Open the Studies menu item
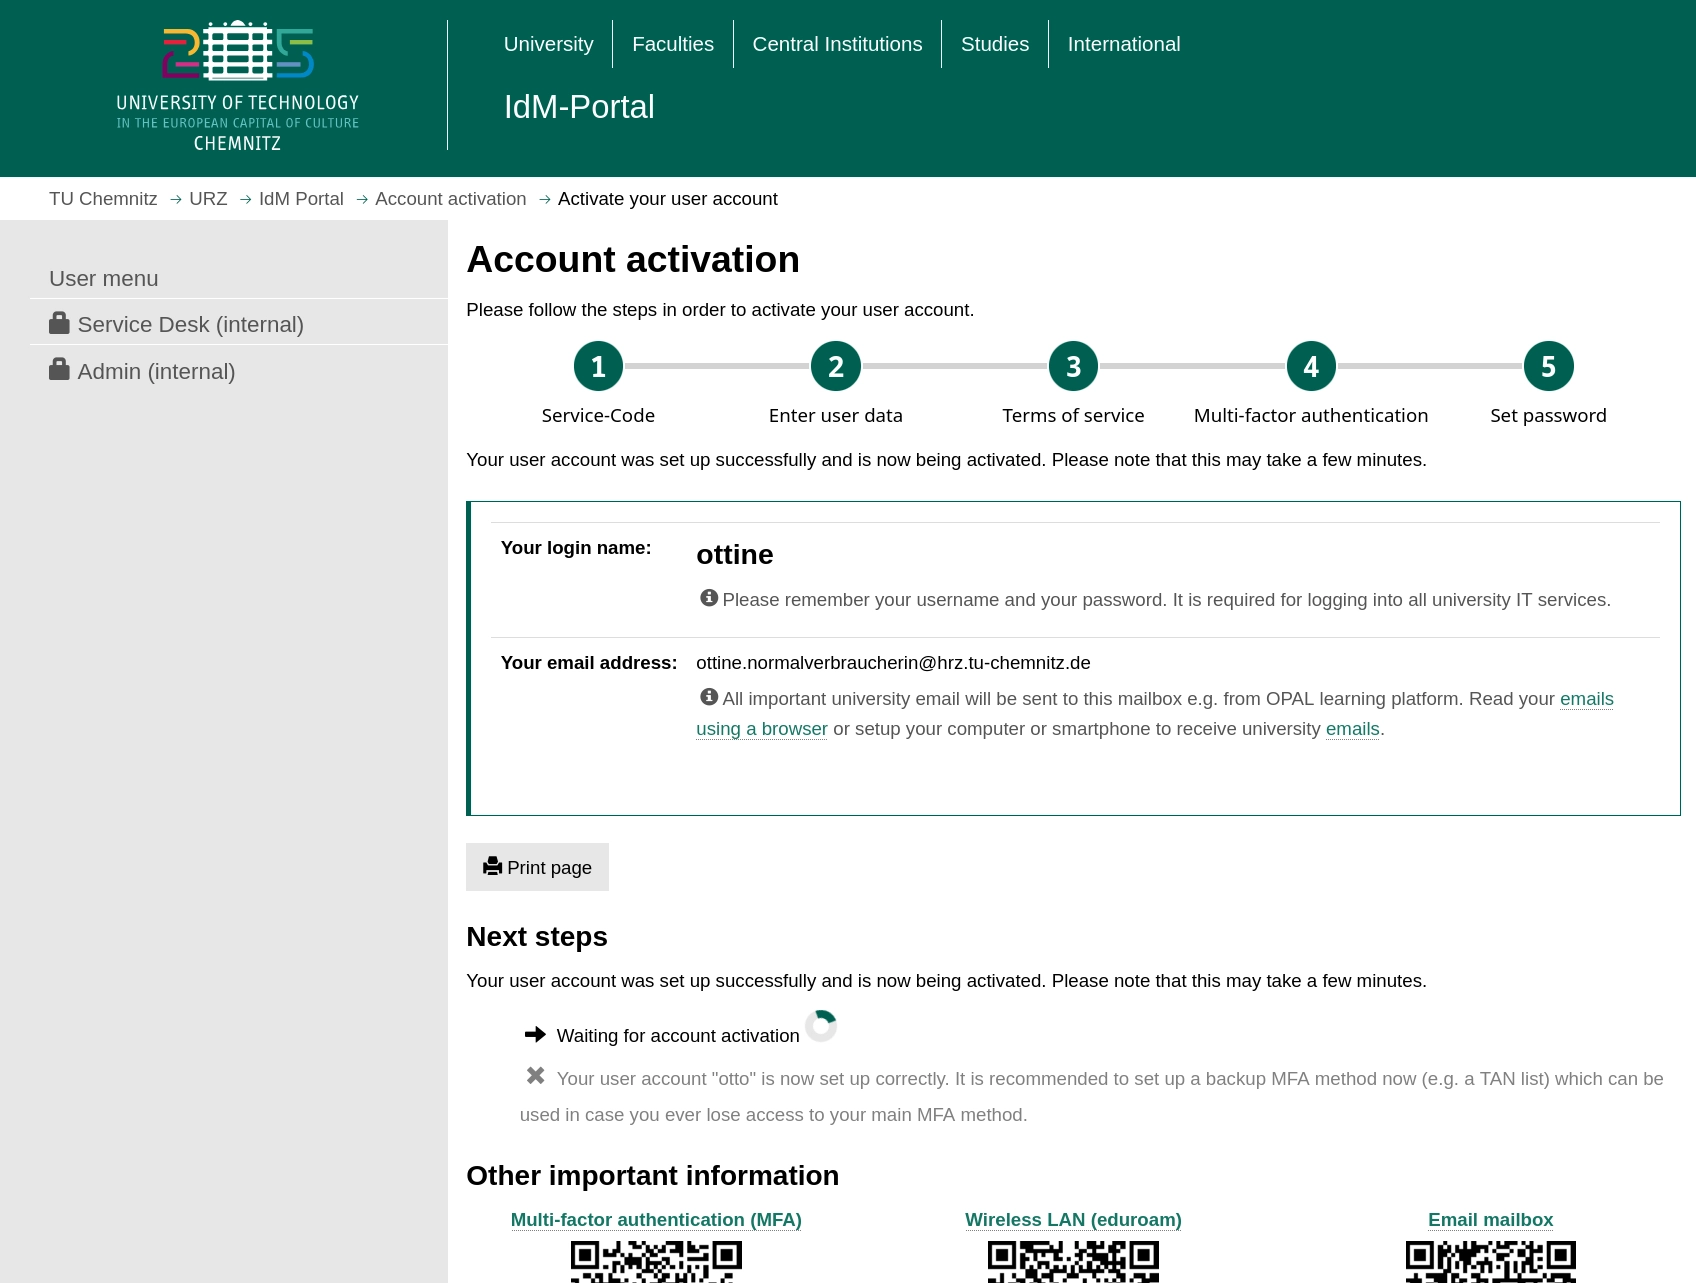Viewport: 1696px width, 1283px height. pyautogui.click(x=994, y=43)
